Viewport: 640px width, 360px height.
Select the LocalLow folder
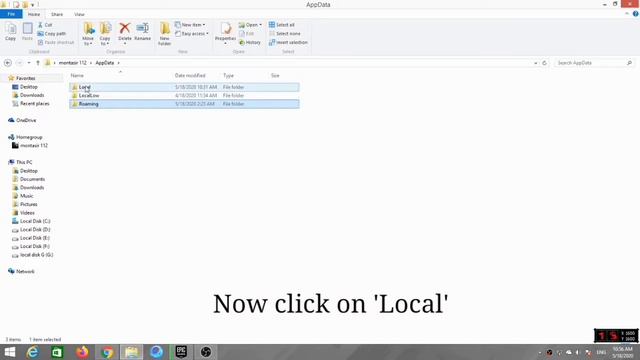click(184, 96)
